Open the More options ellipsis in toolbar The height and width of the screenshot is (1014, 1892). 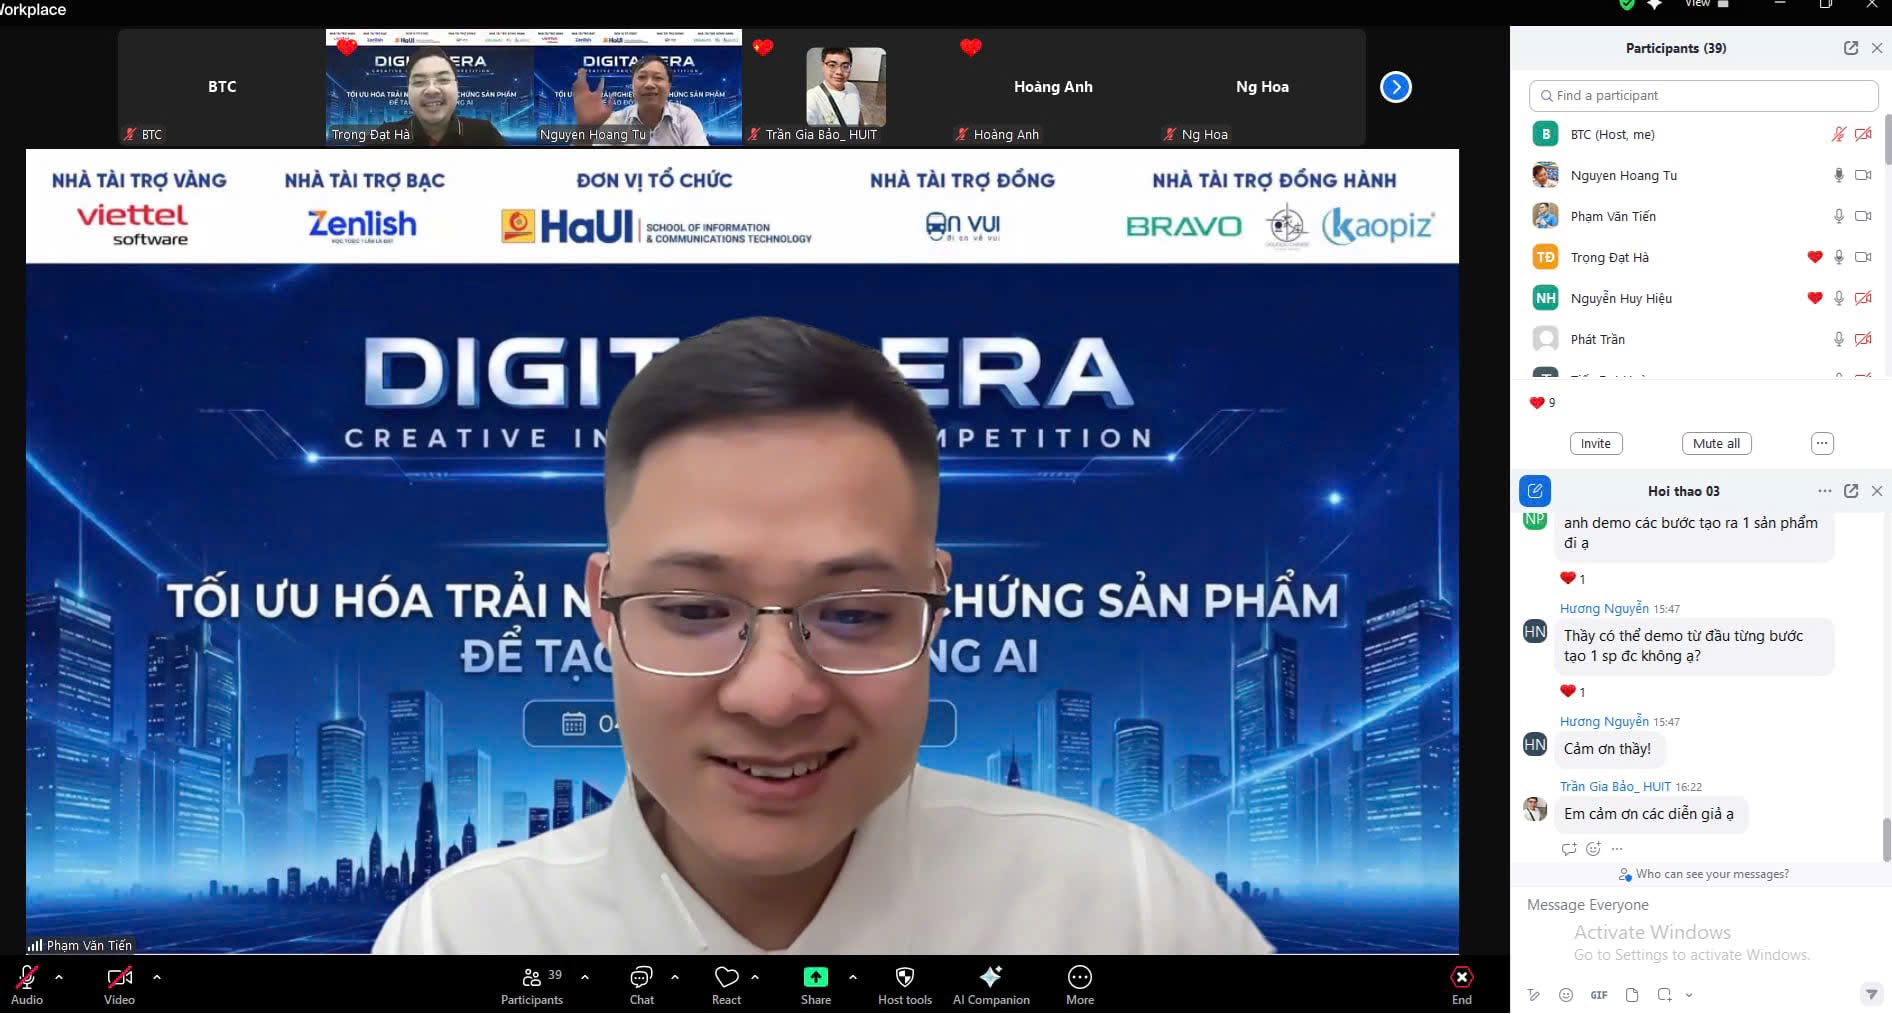coord(1080,977)
